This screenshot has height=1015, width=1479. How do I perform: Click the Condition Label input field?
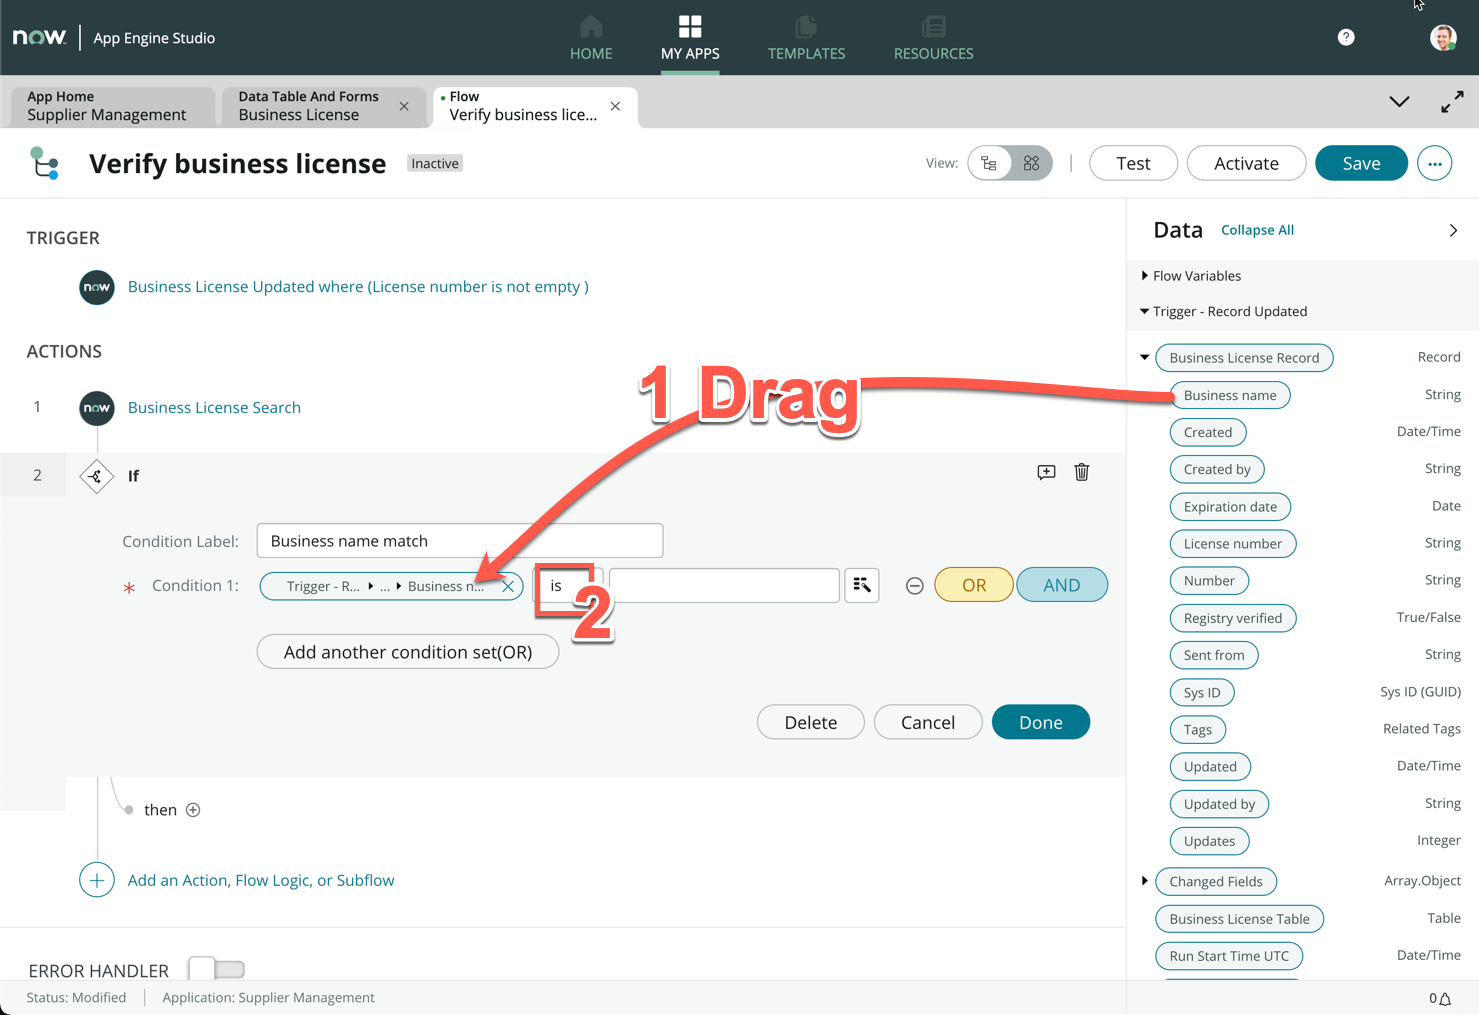pos(459,541)
